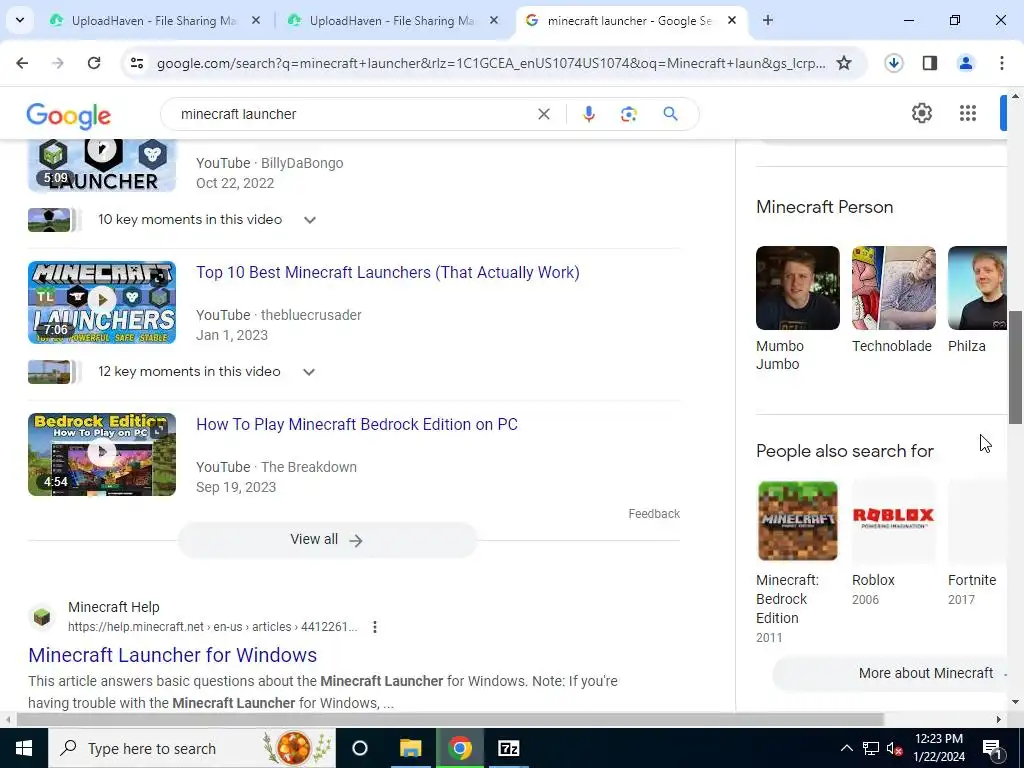Open the network tray icon
The height and width of the screenshot is (768, 1024).
[x=870, y=748]
